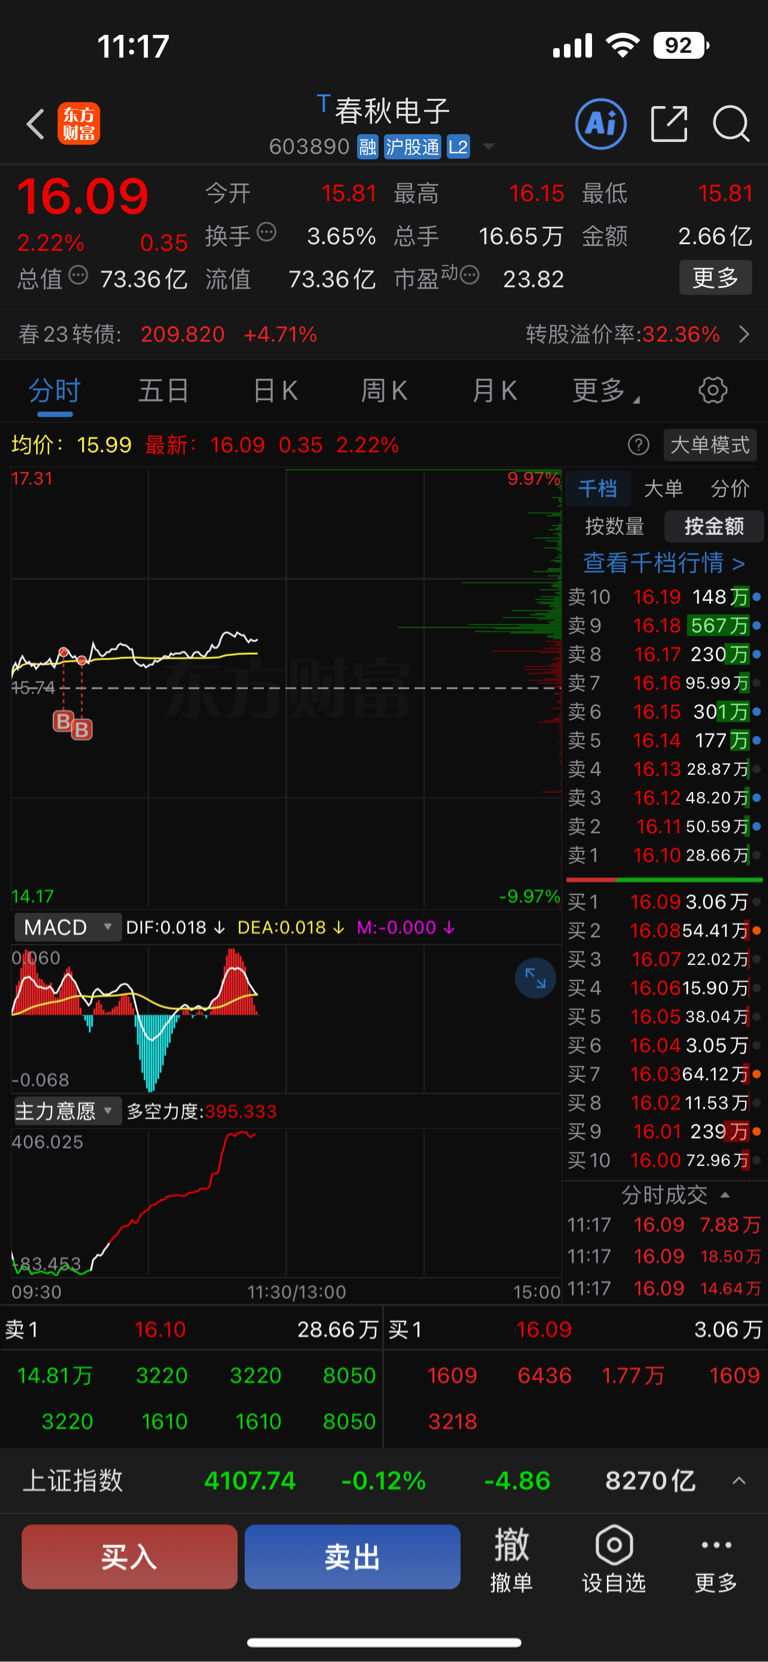Select the 分价 tab

pyautogui.click(x=730, y=489)
